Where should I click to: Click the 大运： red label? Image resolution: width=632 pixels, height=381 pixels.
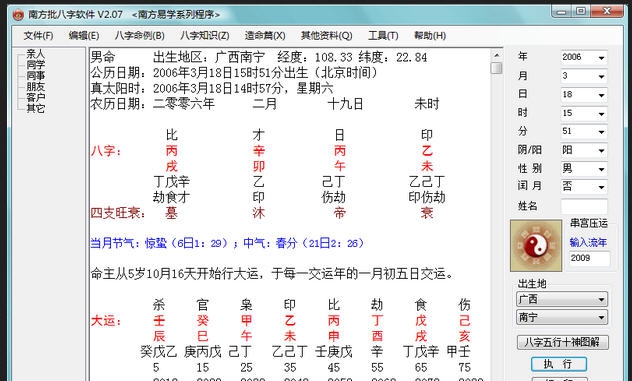pyautogui.click(x=106, y=321)
